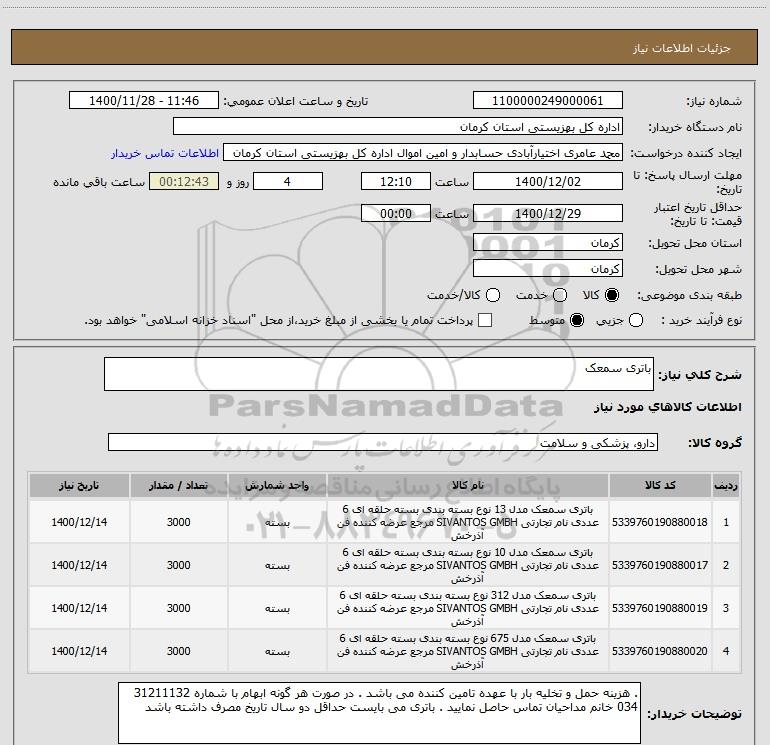Select the کالا radio button

(612, 295)
